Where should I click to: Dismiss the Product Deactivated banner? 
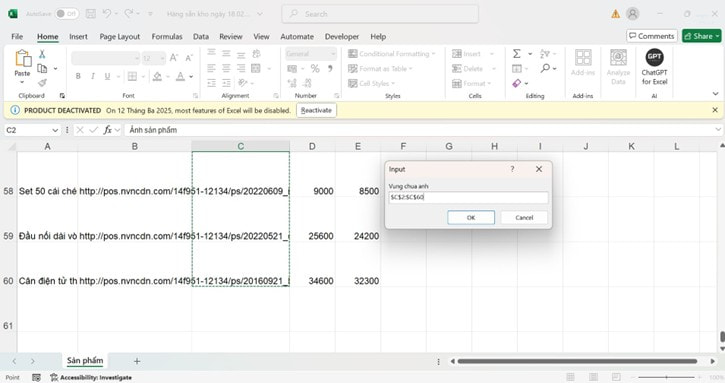tap(715, 110)
